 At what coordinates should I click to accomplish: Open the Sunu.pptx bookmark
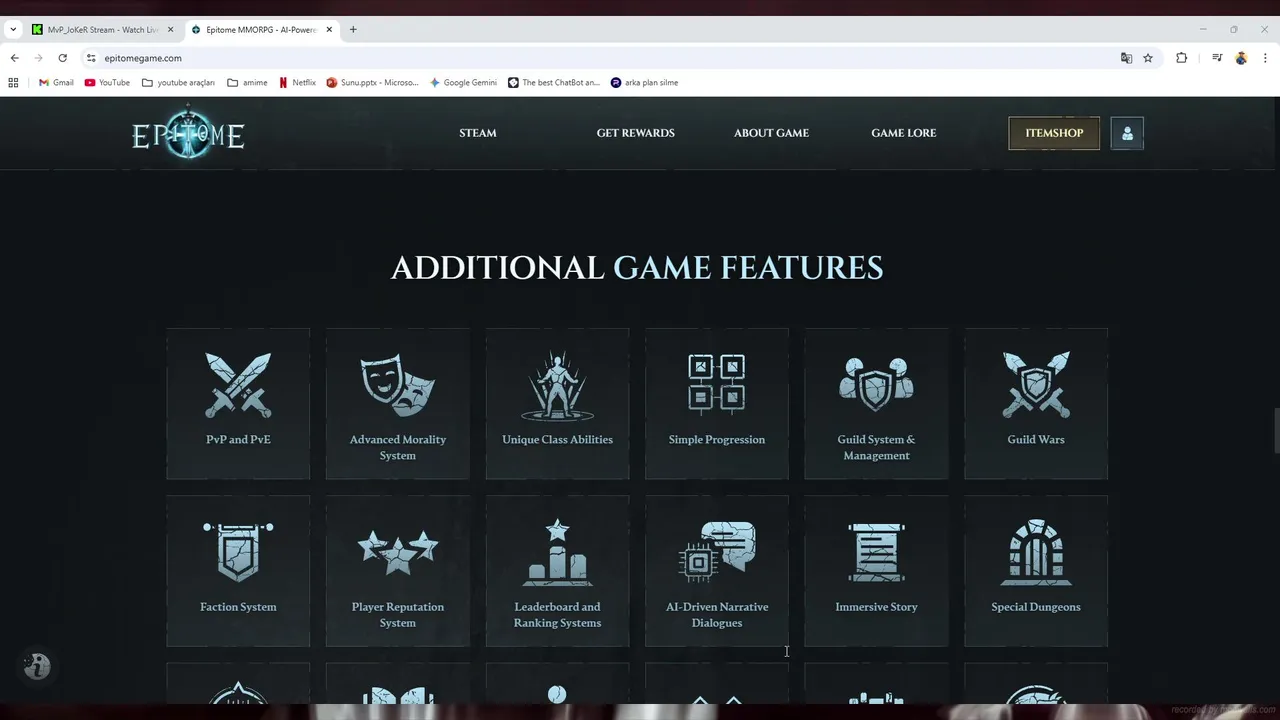[x=373, y=83]
